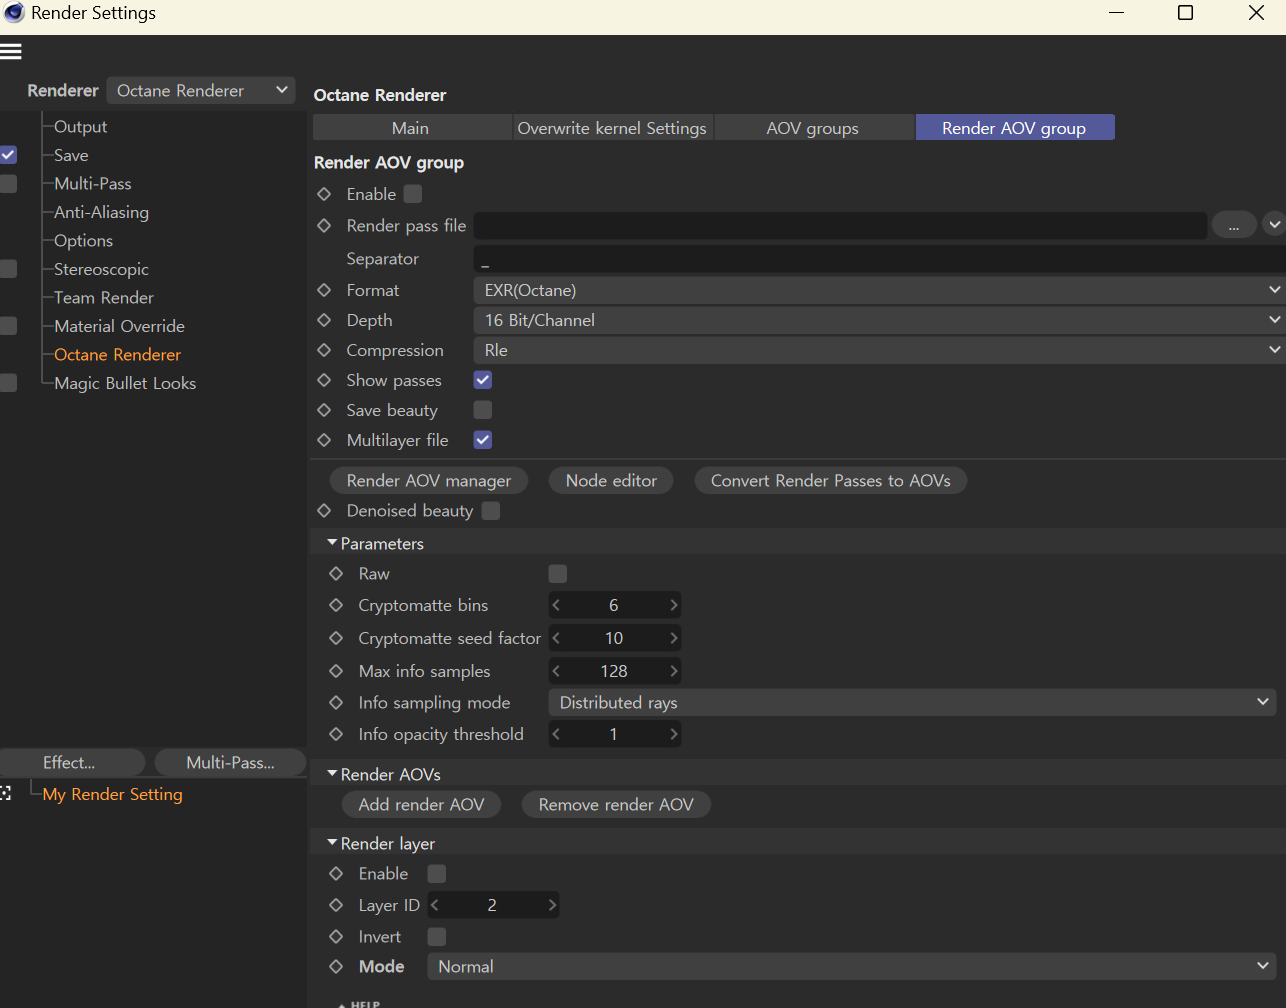Open the Info sampling mode dropdown
This screenshot has width=1286, height=1008.
(912, 703)
